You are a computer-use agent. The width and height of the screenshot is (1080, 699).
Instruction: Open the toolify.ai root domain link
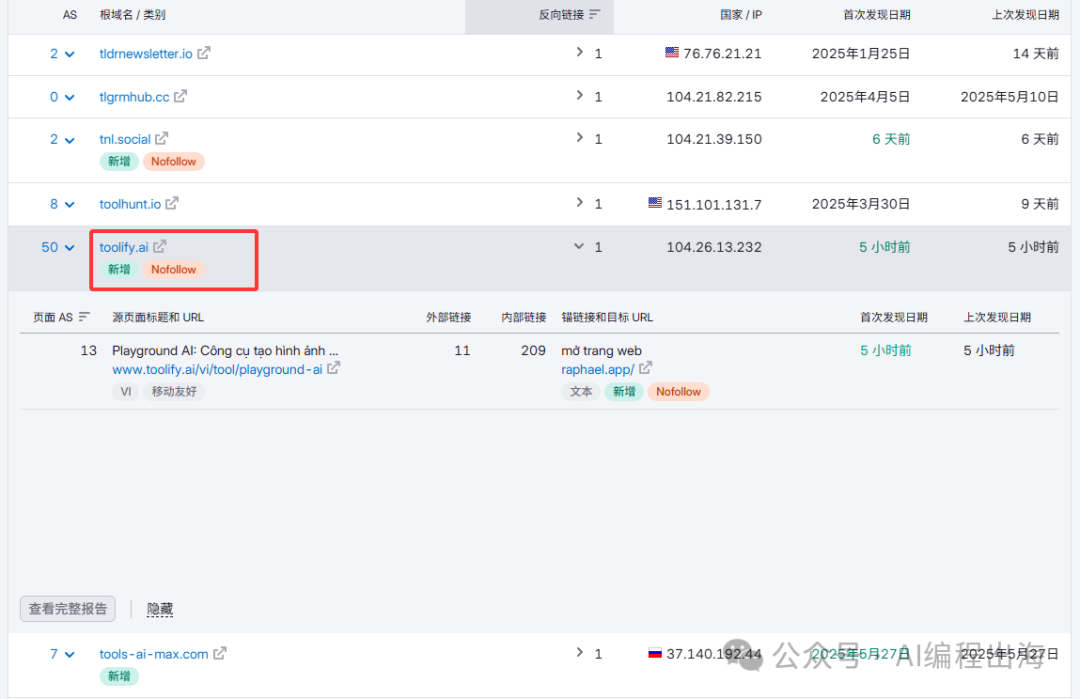click(123, 247)
